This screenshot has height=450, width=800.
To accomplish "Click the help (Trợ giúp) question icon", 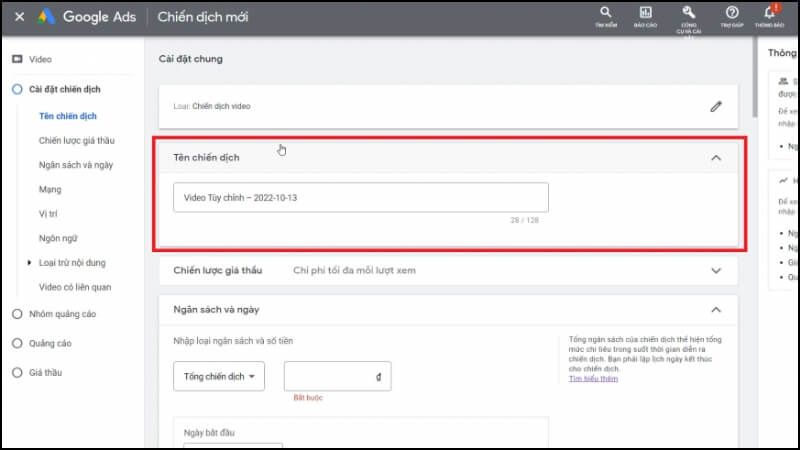I will tap(731, 13).
